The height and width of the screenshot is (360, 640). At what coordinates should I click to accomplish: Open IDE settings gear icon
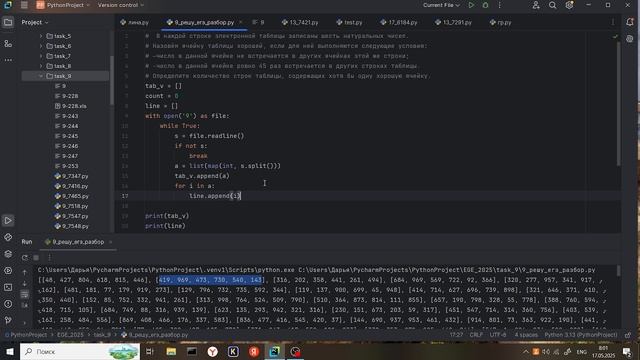(x=569, y=5)
